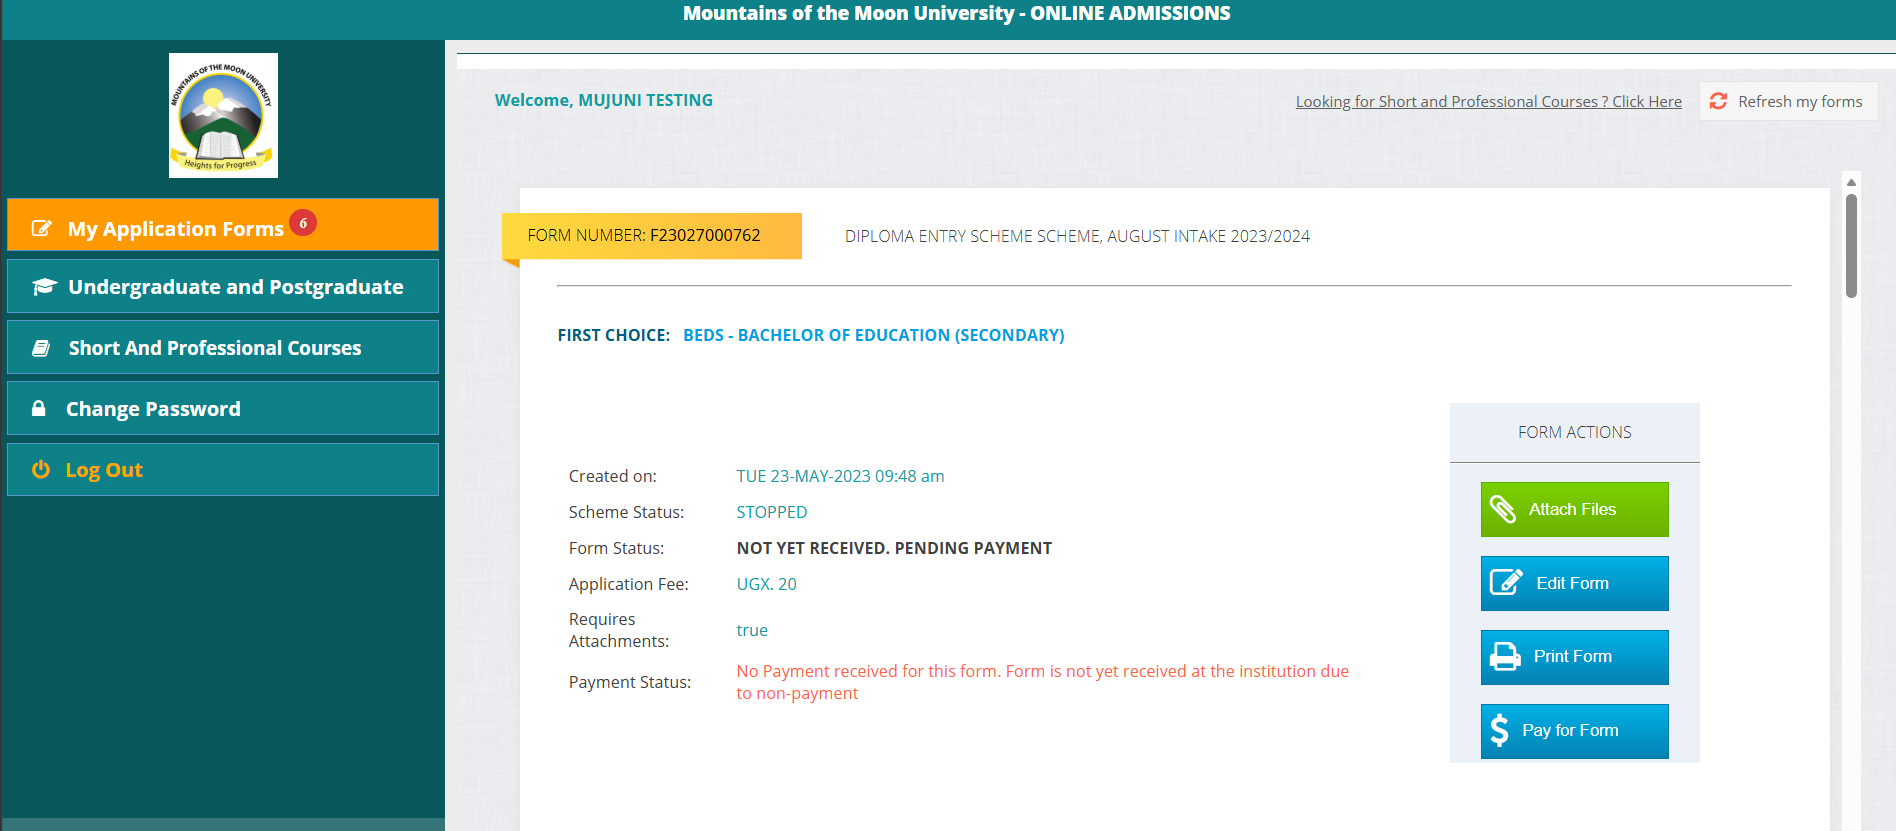Click the printer icon on Print Form
1896x831 pixels.
[1504, 657]
